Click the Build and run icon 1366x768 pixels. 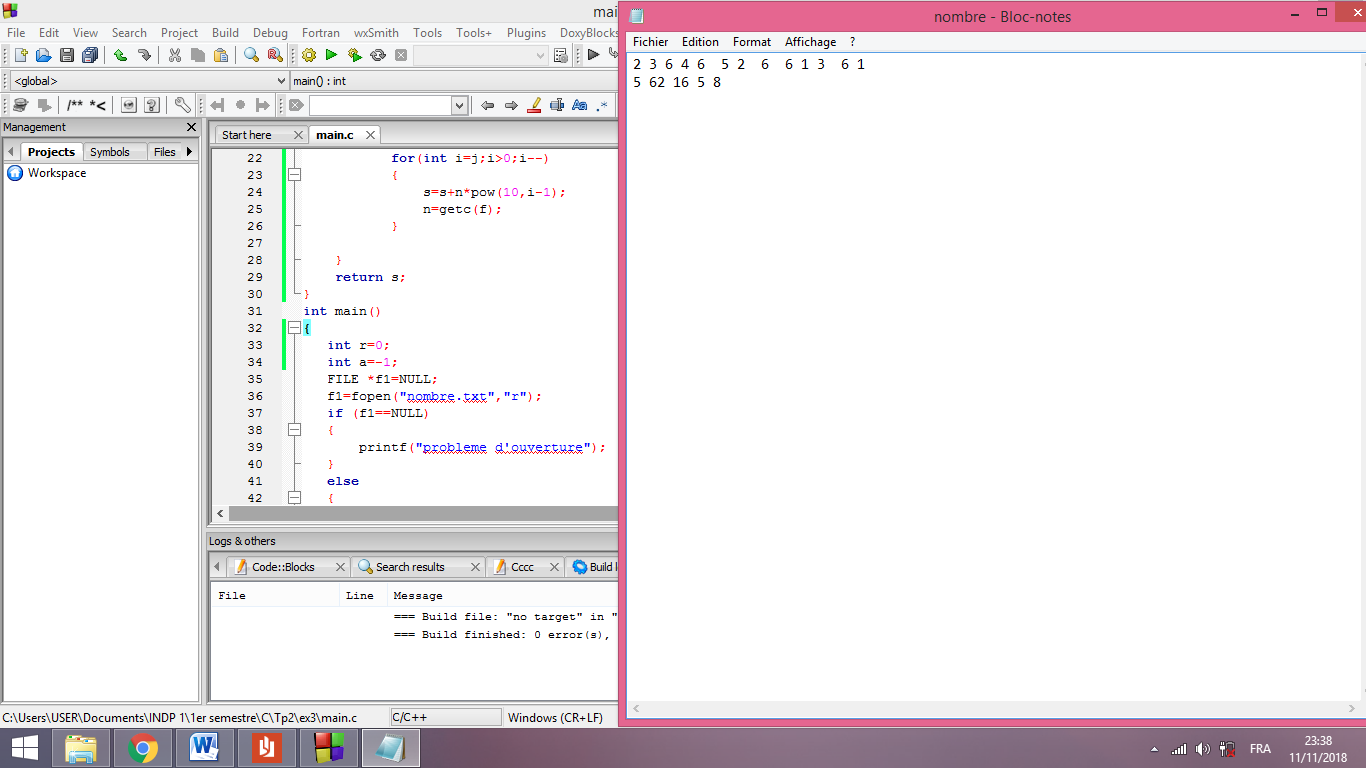354,55
